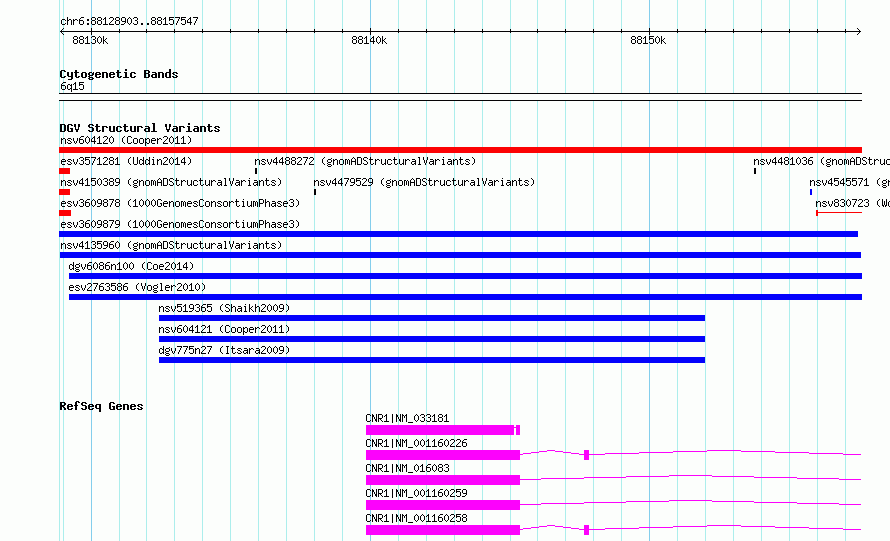The width and height of the screenshot is (890, 541).
Task: Select the magenta NM_001160226 exon bar
Action: (443, 455)
